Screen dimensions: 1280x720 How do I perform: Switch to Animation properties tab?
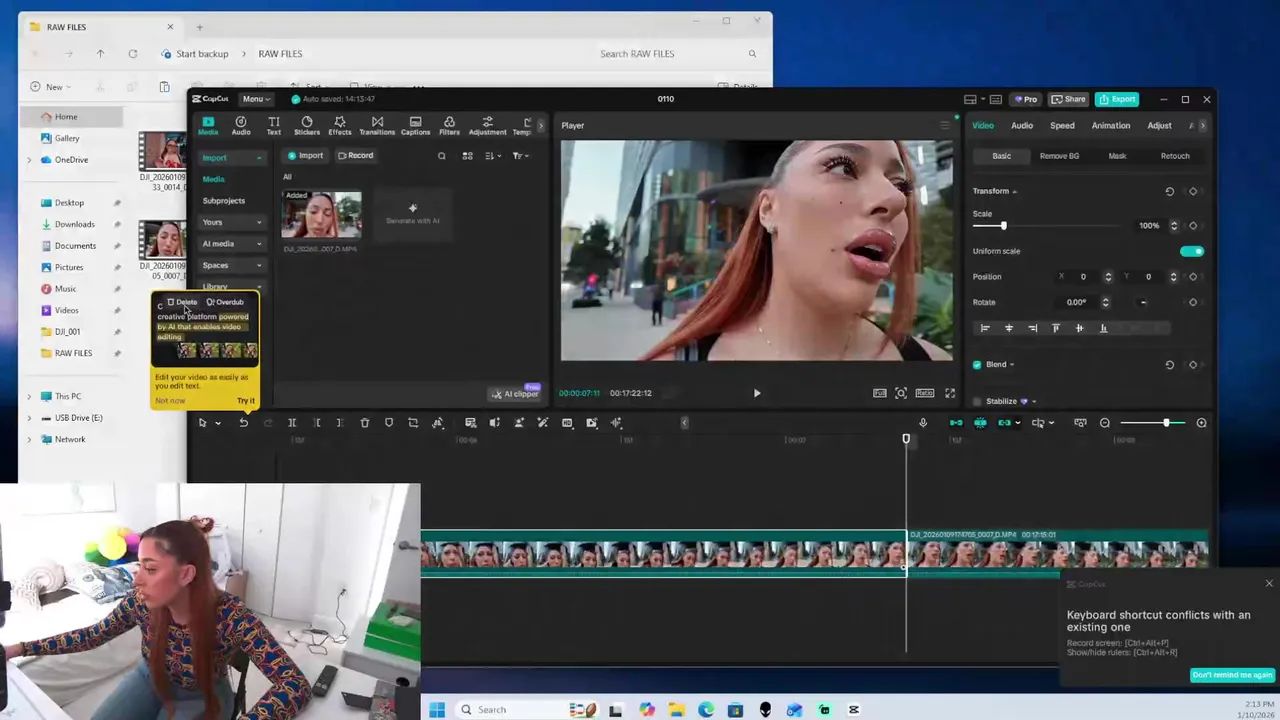1110,126
